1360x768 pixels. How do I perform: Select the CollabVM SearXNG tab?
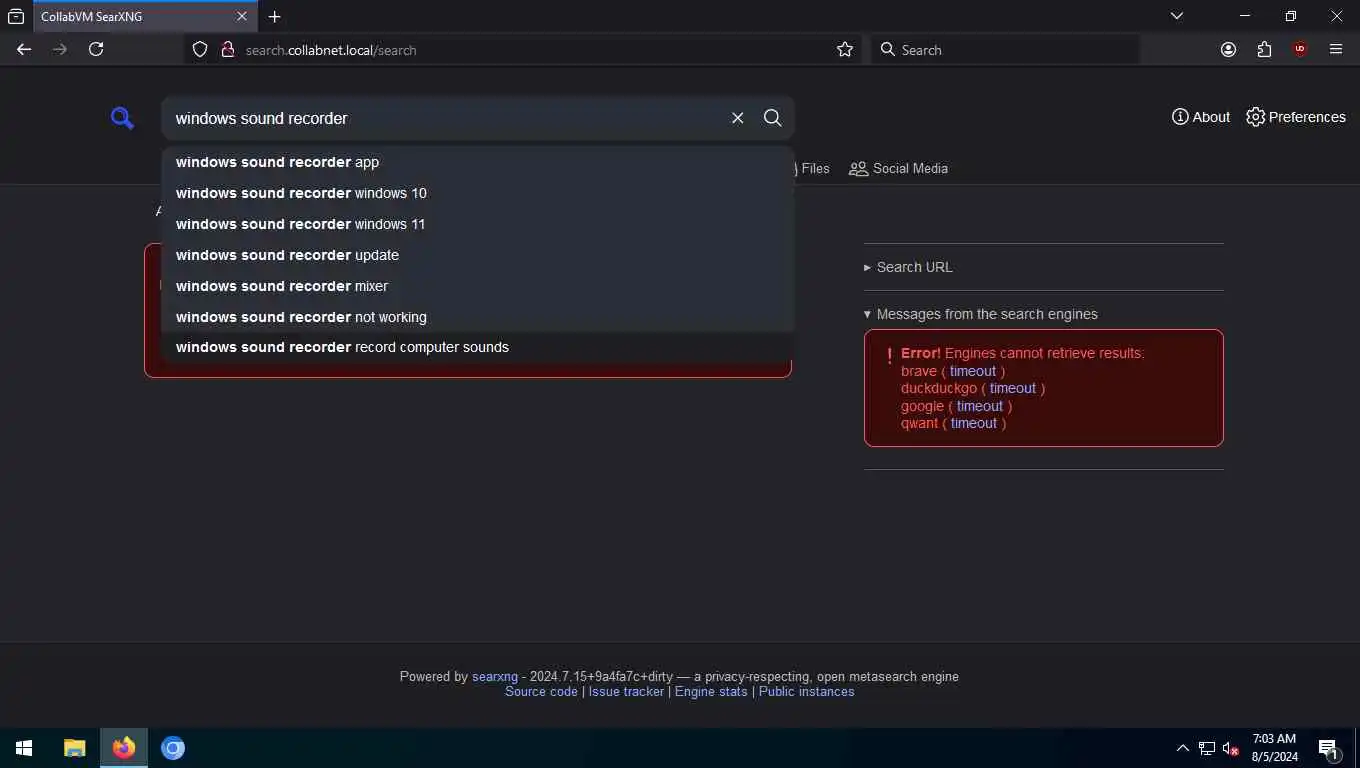point(144,17)
